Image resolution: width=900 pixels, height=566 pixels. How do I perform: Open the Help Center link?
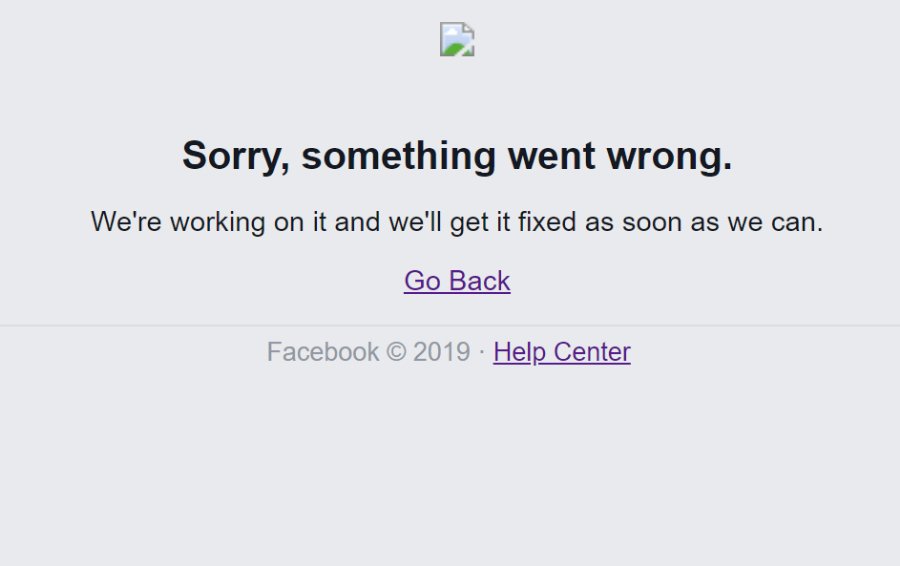click(x=561, y=352)
